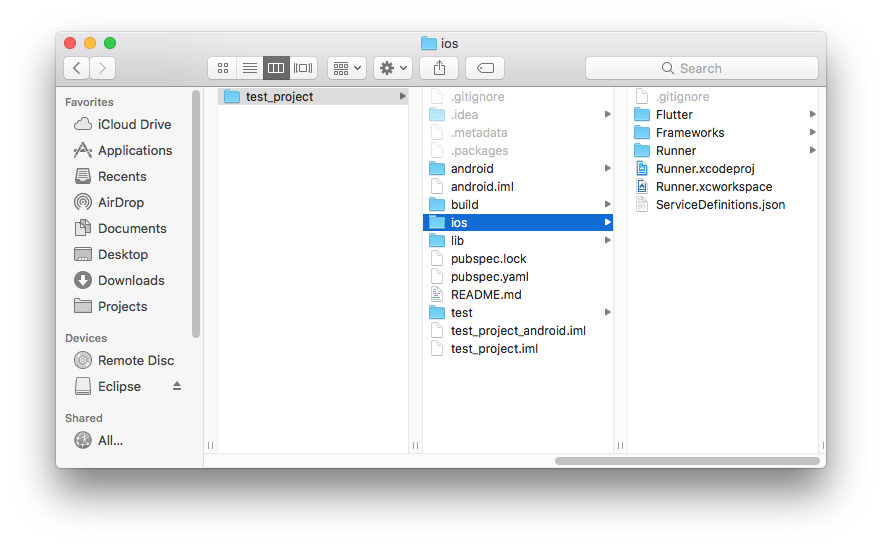Viewport: 882px width, 548px height.
Task: Select the pubspec.yaml file
Action: pyautogui.click(x=489, y=277)
